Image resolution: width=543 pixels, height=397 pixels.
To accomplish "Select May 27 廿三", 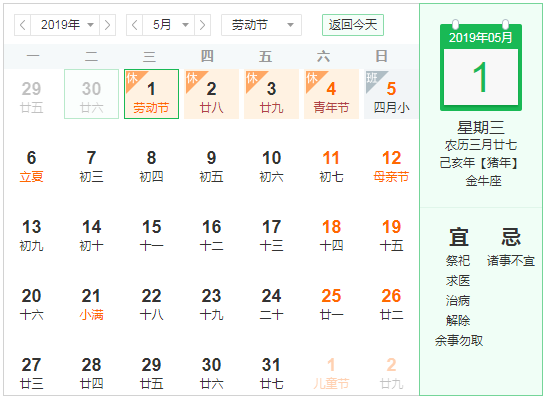I will (32, 373).
